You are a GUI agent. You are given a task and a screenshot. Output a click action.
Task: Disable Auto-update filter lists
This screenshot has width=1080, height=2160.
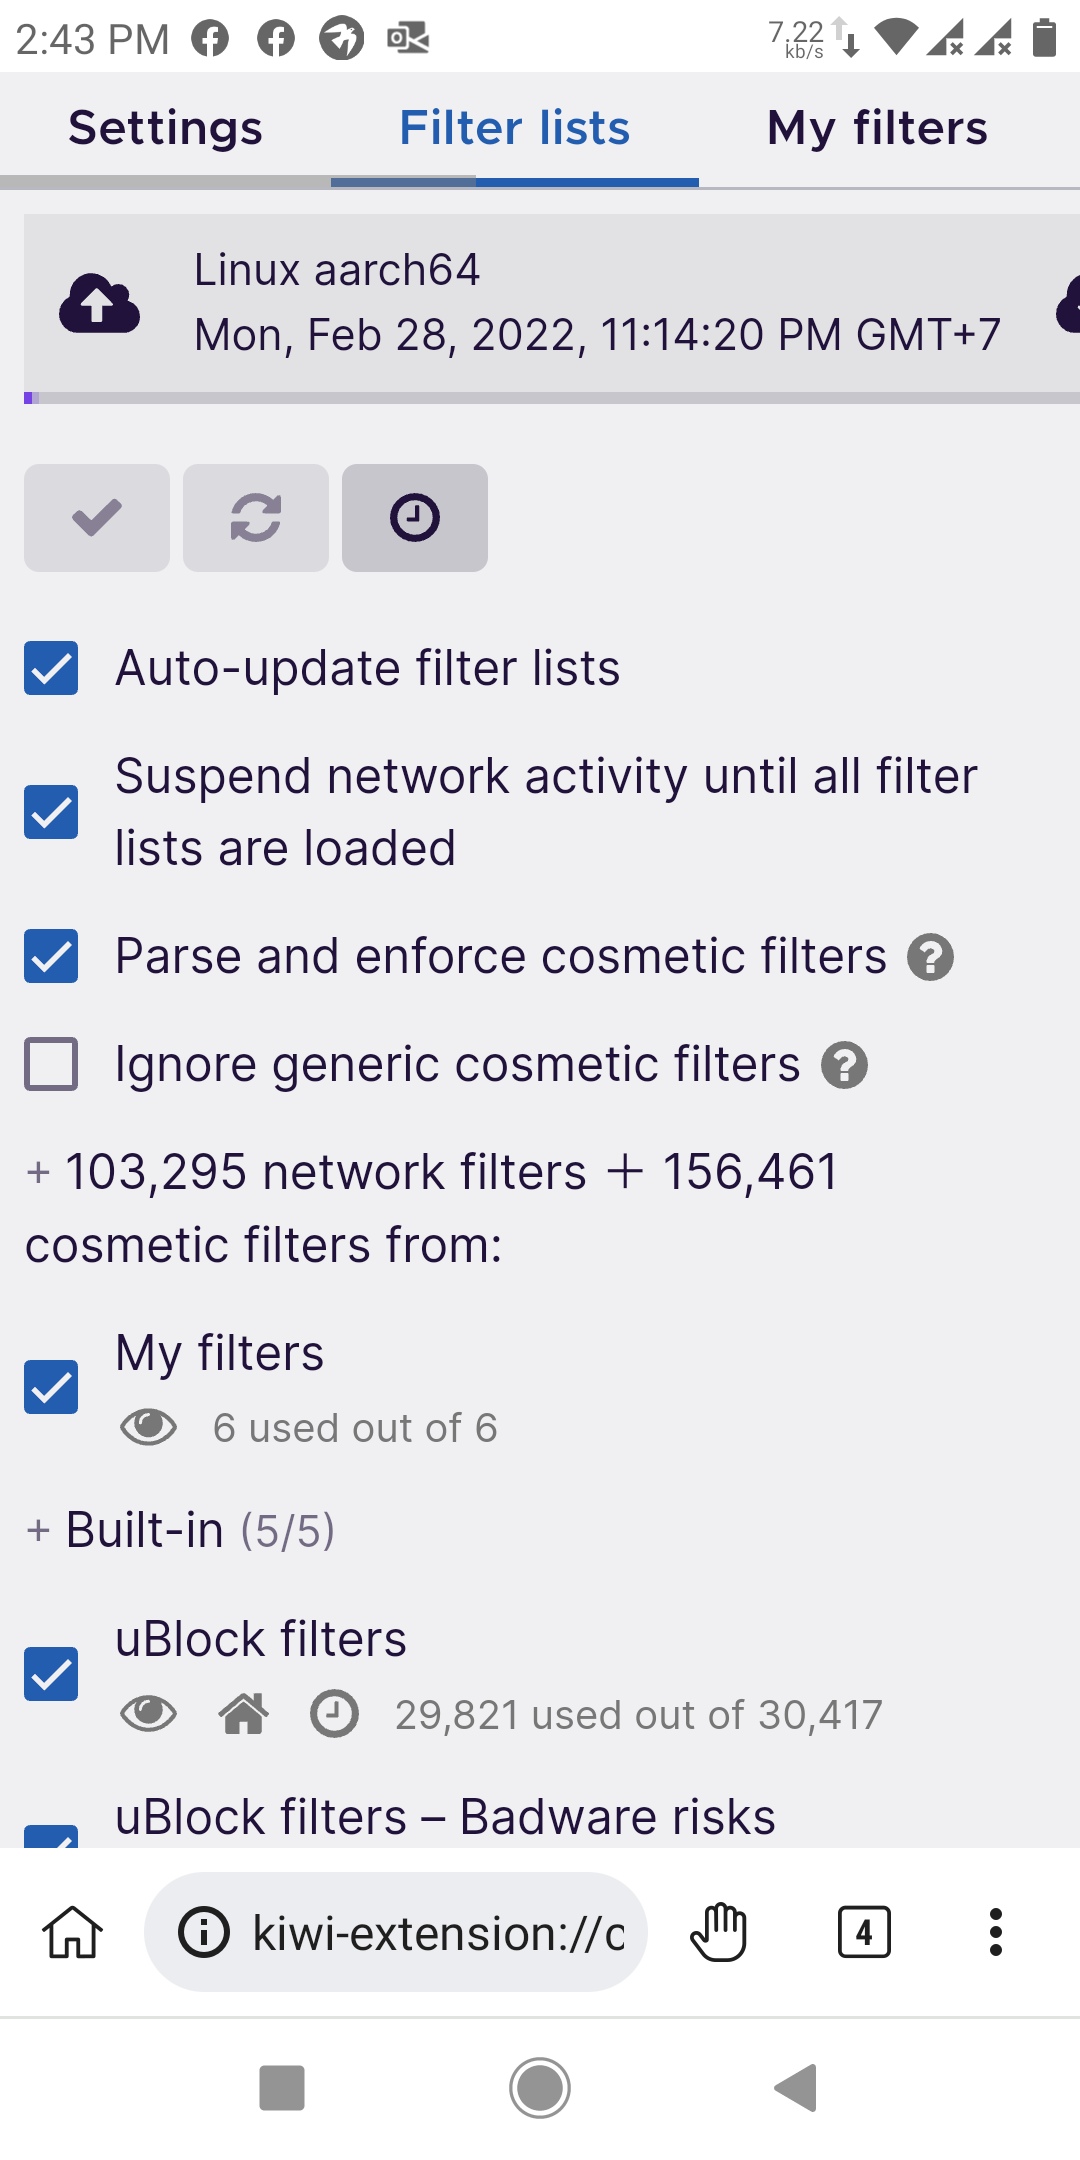pos(51,667)
